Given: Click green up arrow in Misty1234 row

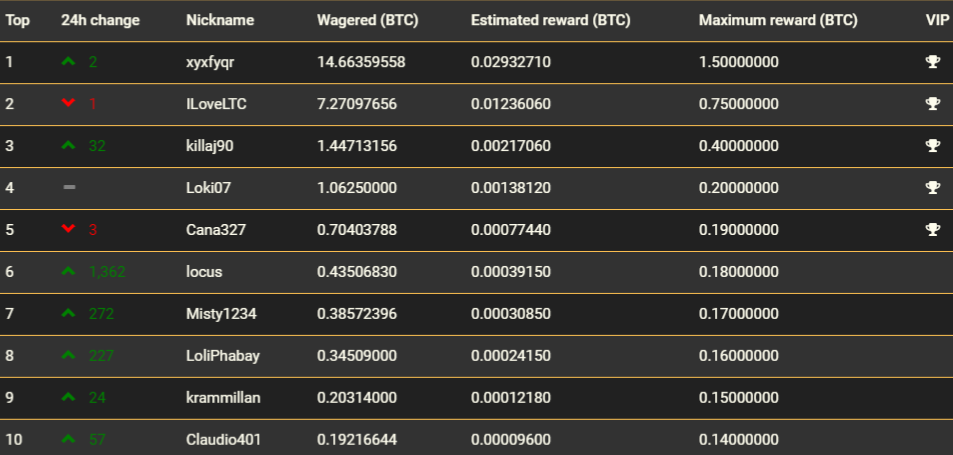Looking at the screenshot, I should [x=69, y=313].
